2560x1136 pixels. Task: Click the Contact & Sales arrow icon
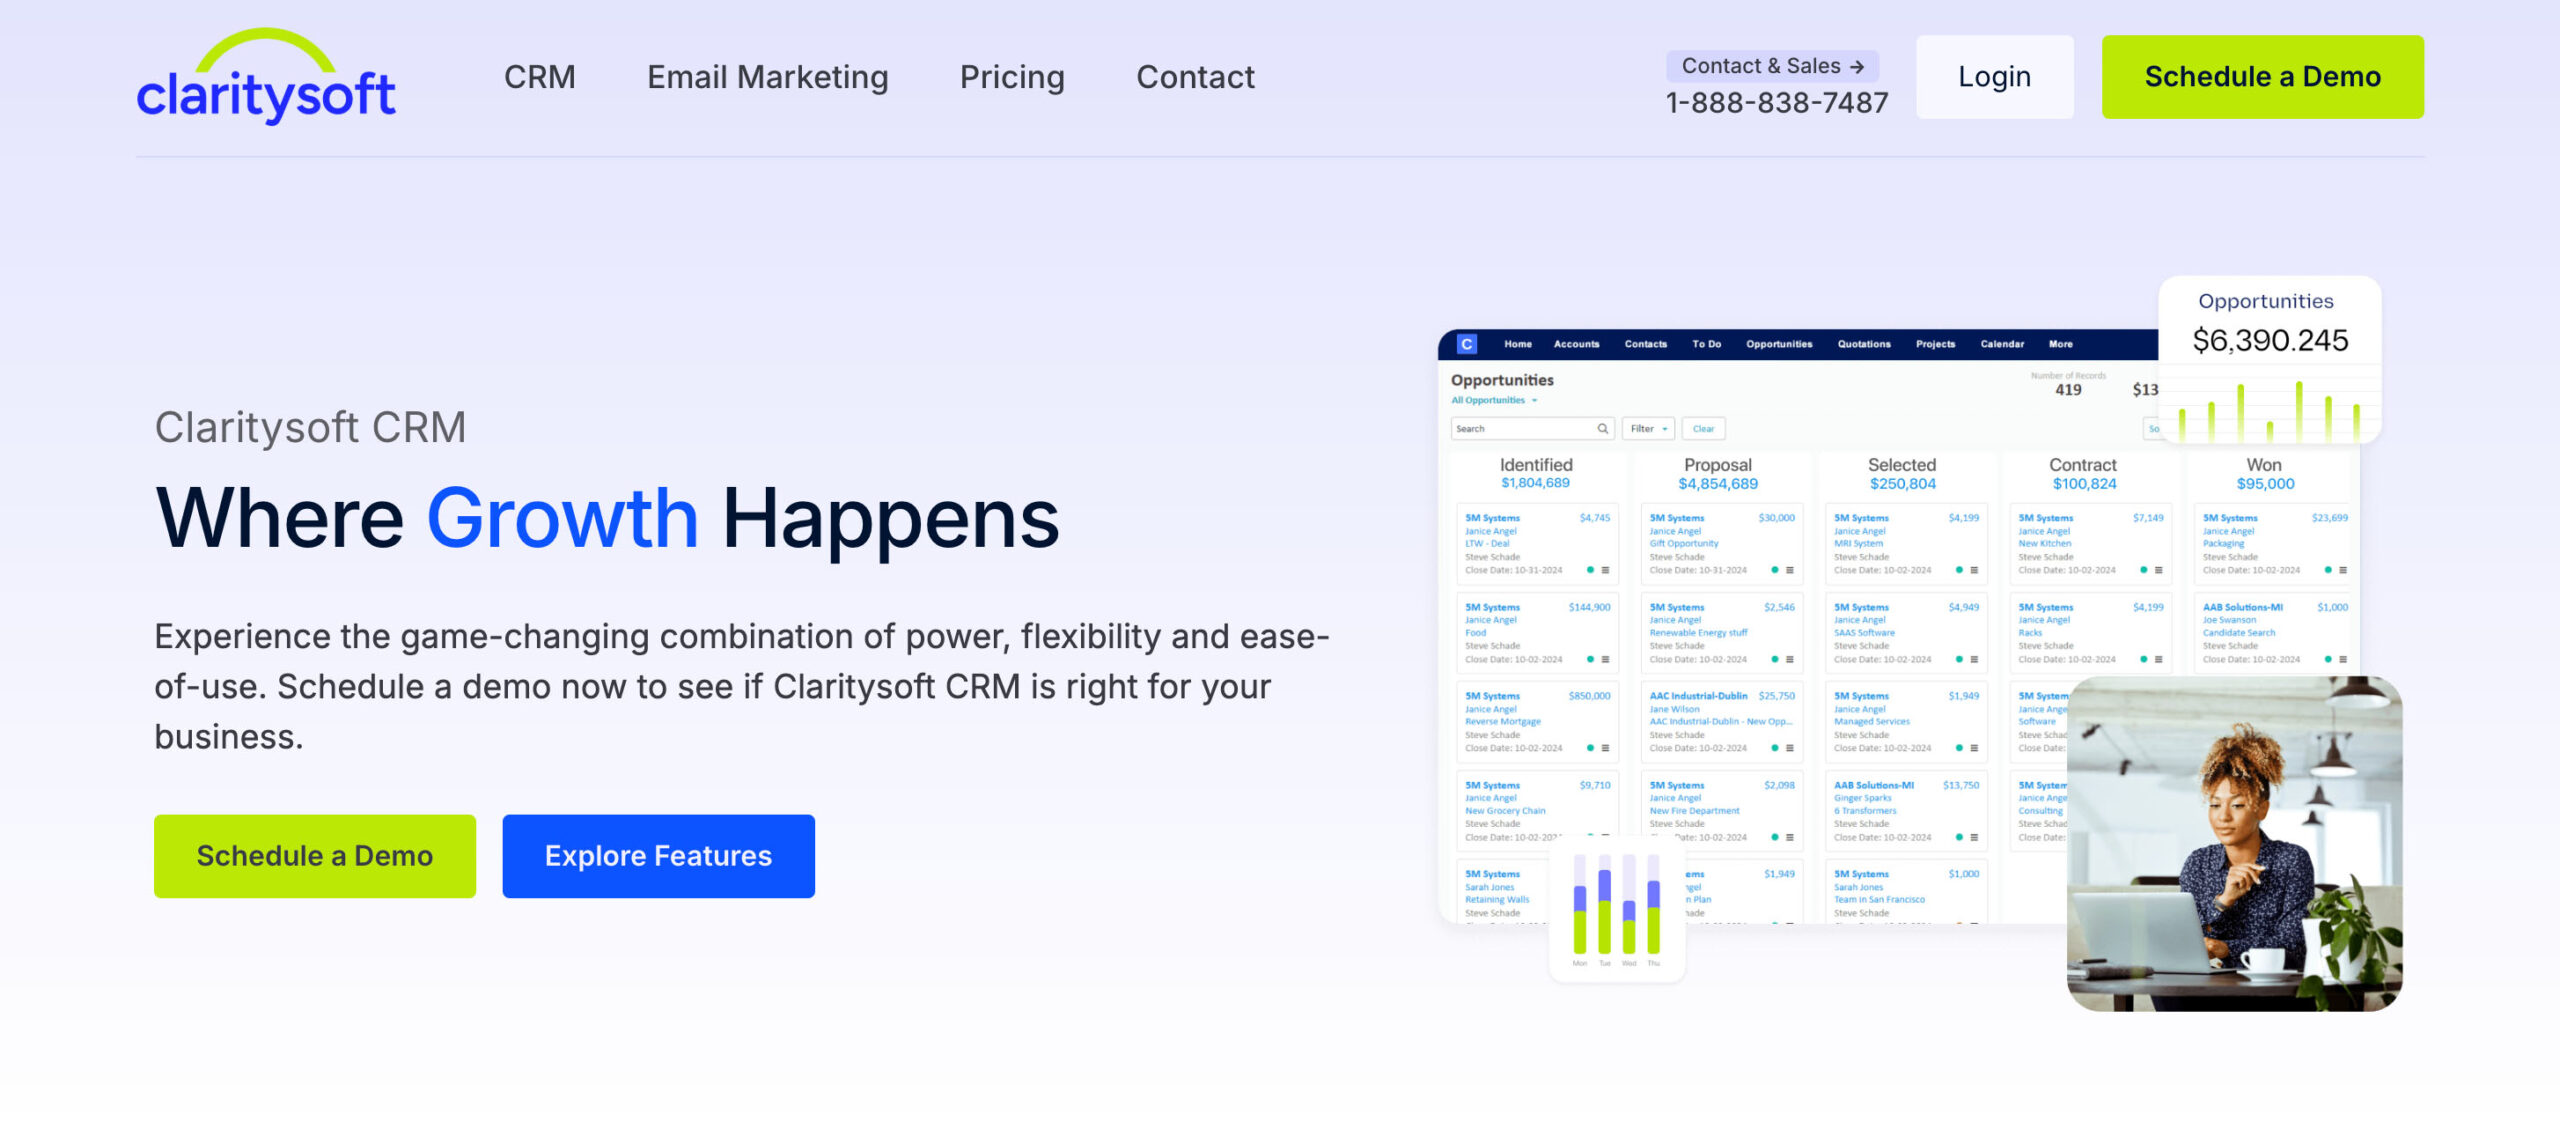coord(1857,67)
